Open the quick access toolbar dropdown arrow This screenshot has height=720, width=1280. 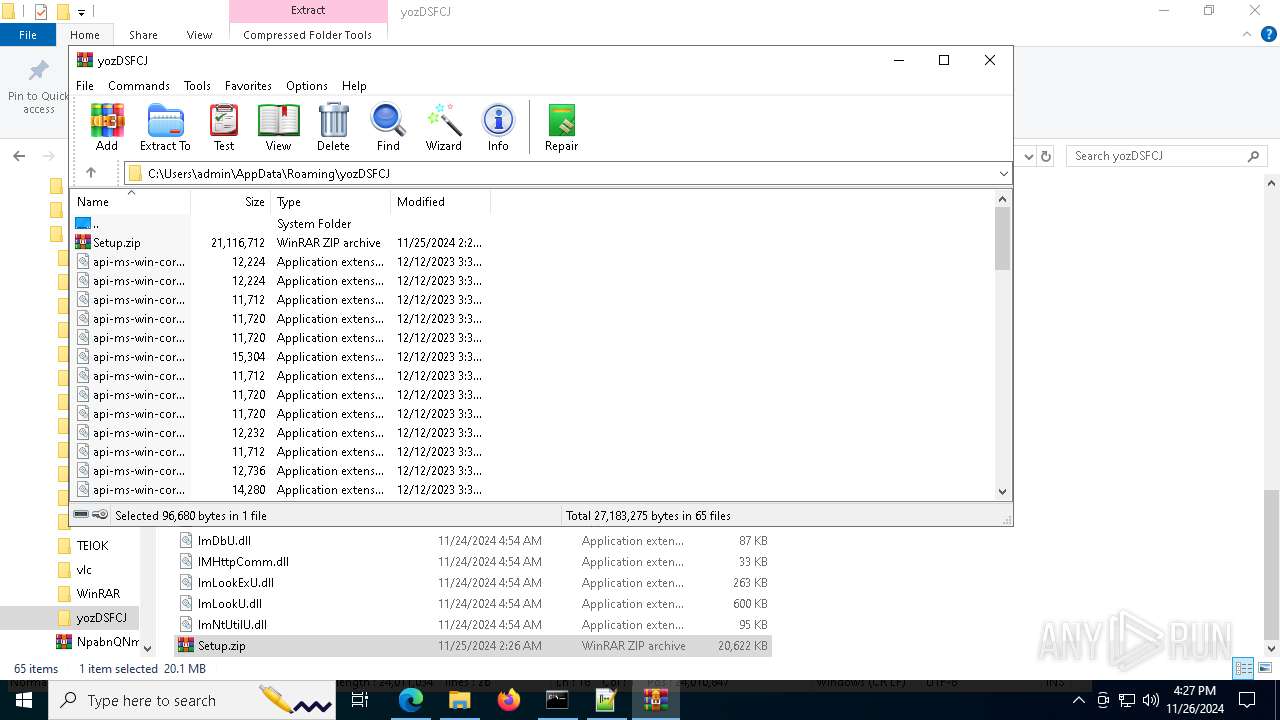coord(81,12)
